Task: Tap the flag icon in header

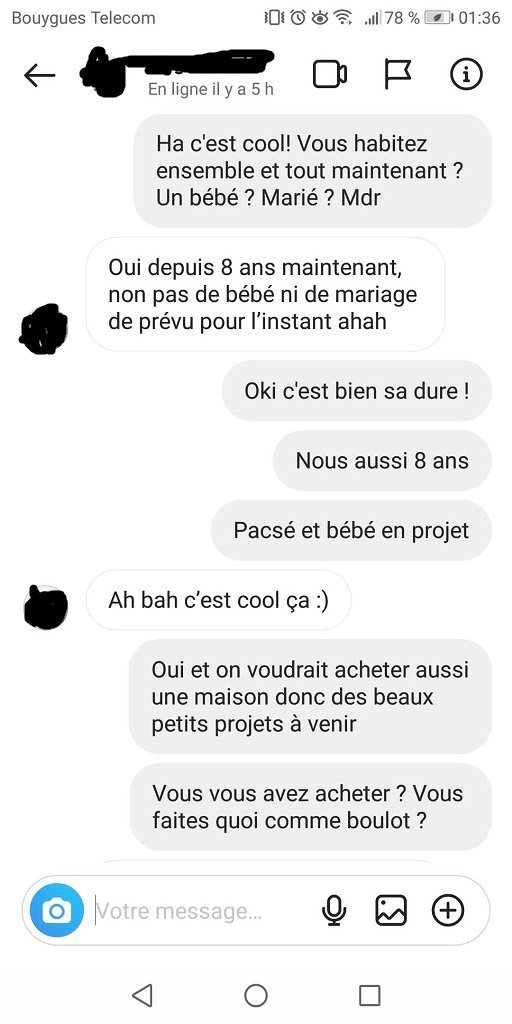Action: click(x=397, y=74)
